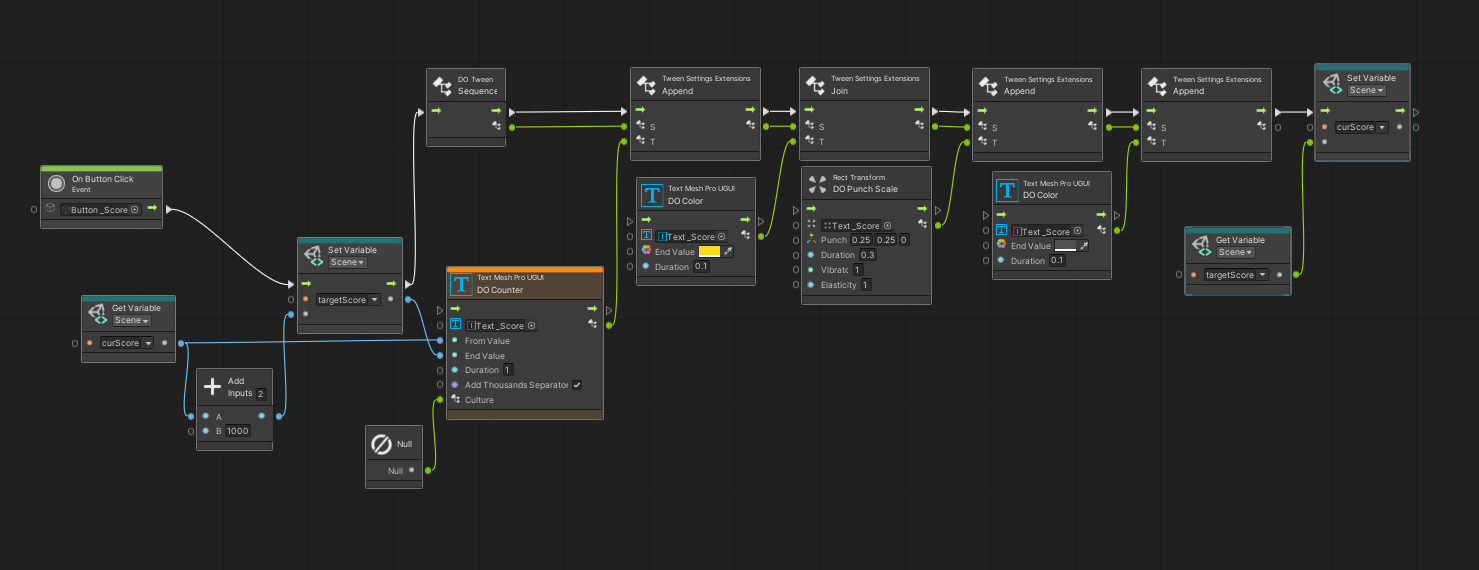The width and height of the screenshot is (1479, 570).
Task: Select the Join node icon
Action: (x=816, y=85)
